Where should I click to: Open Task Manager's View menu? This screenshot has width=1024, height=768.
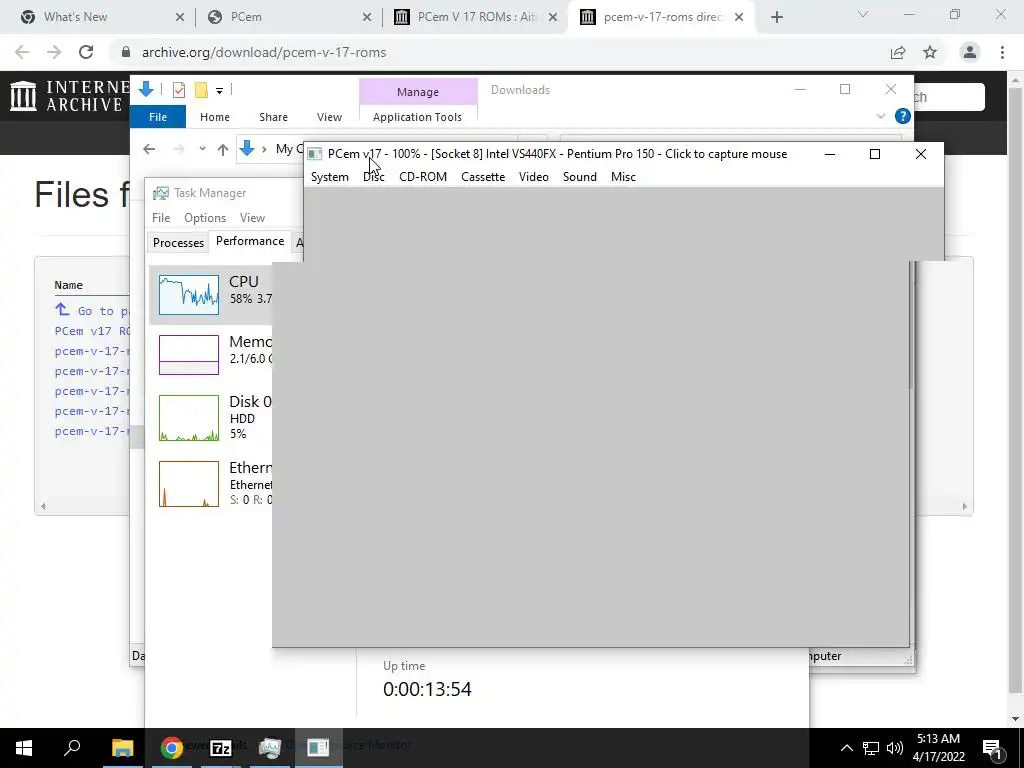tap(252, 218)
